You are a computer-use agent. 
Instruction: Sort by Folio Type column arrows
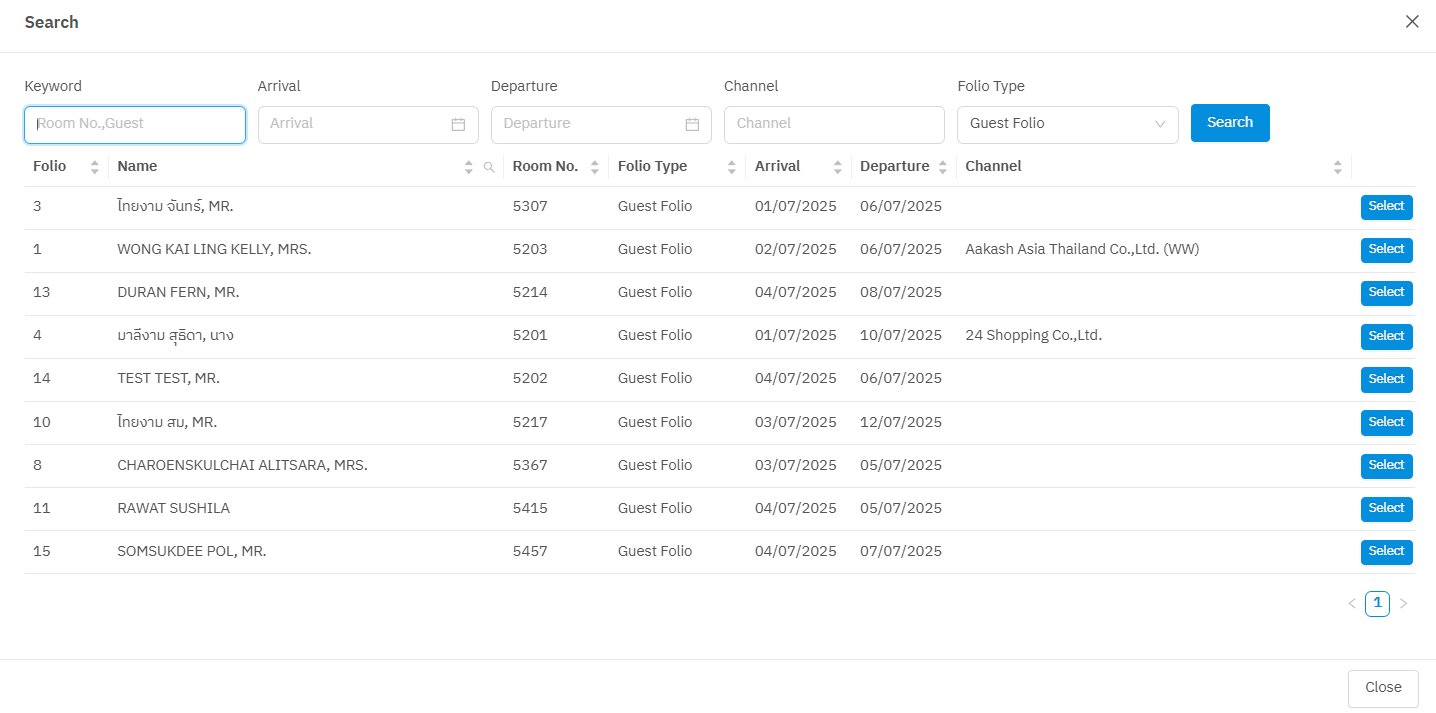click(731, 167)
